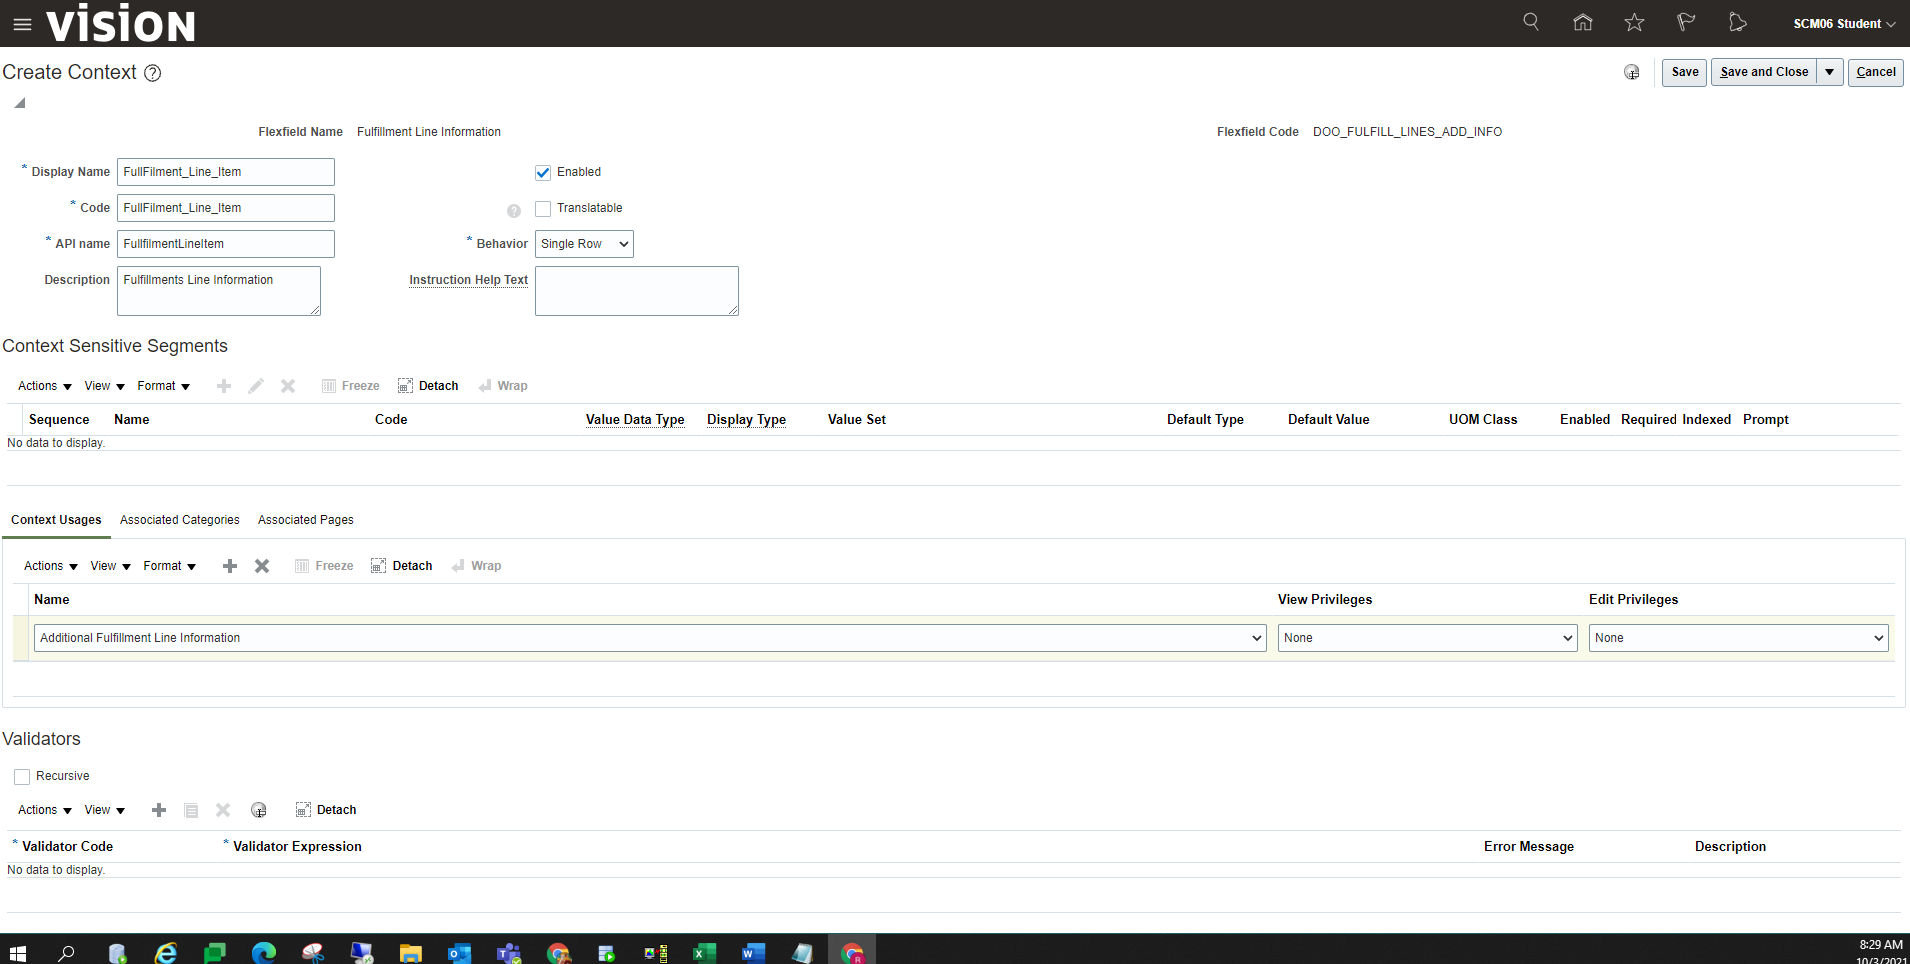The height and width of the screenshot is (964, 1910).
Task: Click the Instruction Help Text link
Action: click(467, 280)
